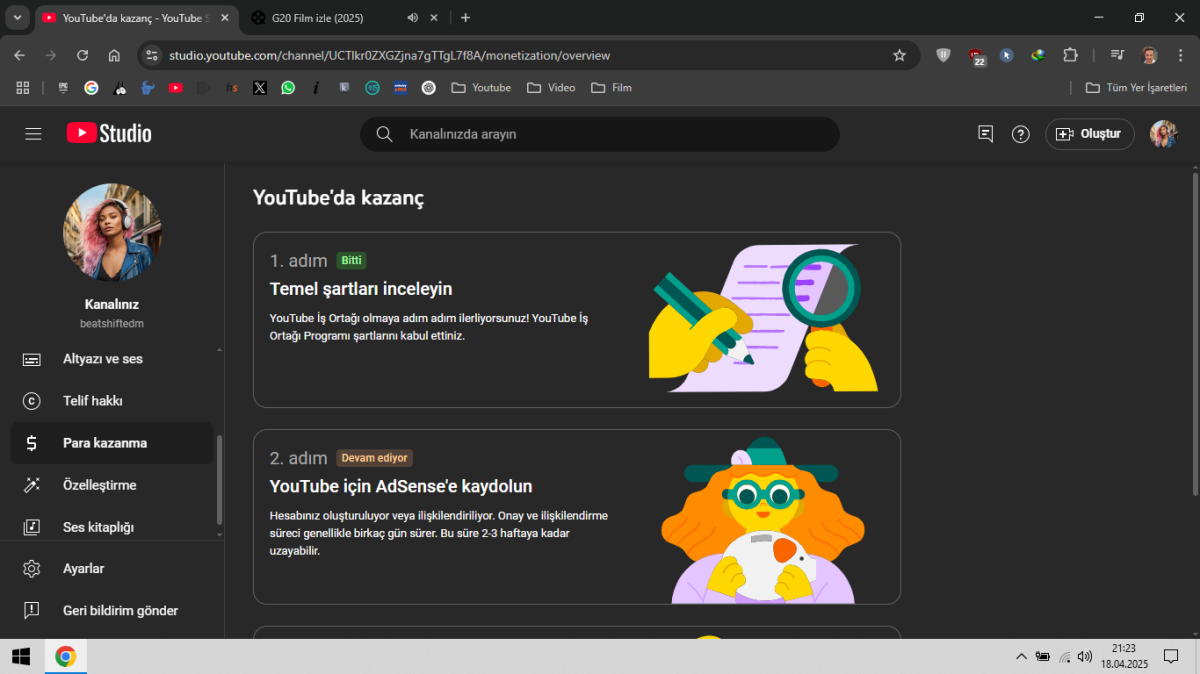
Task: Click the music note icon beside Ses kitaplığı
Action: click(x=32, y=527)
